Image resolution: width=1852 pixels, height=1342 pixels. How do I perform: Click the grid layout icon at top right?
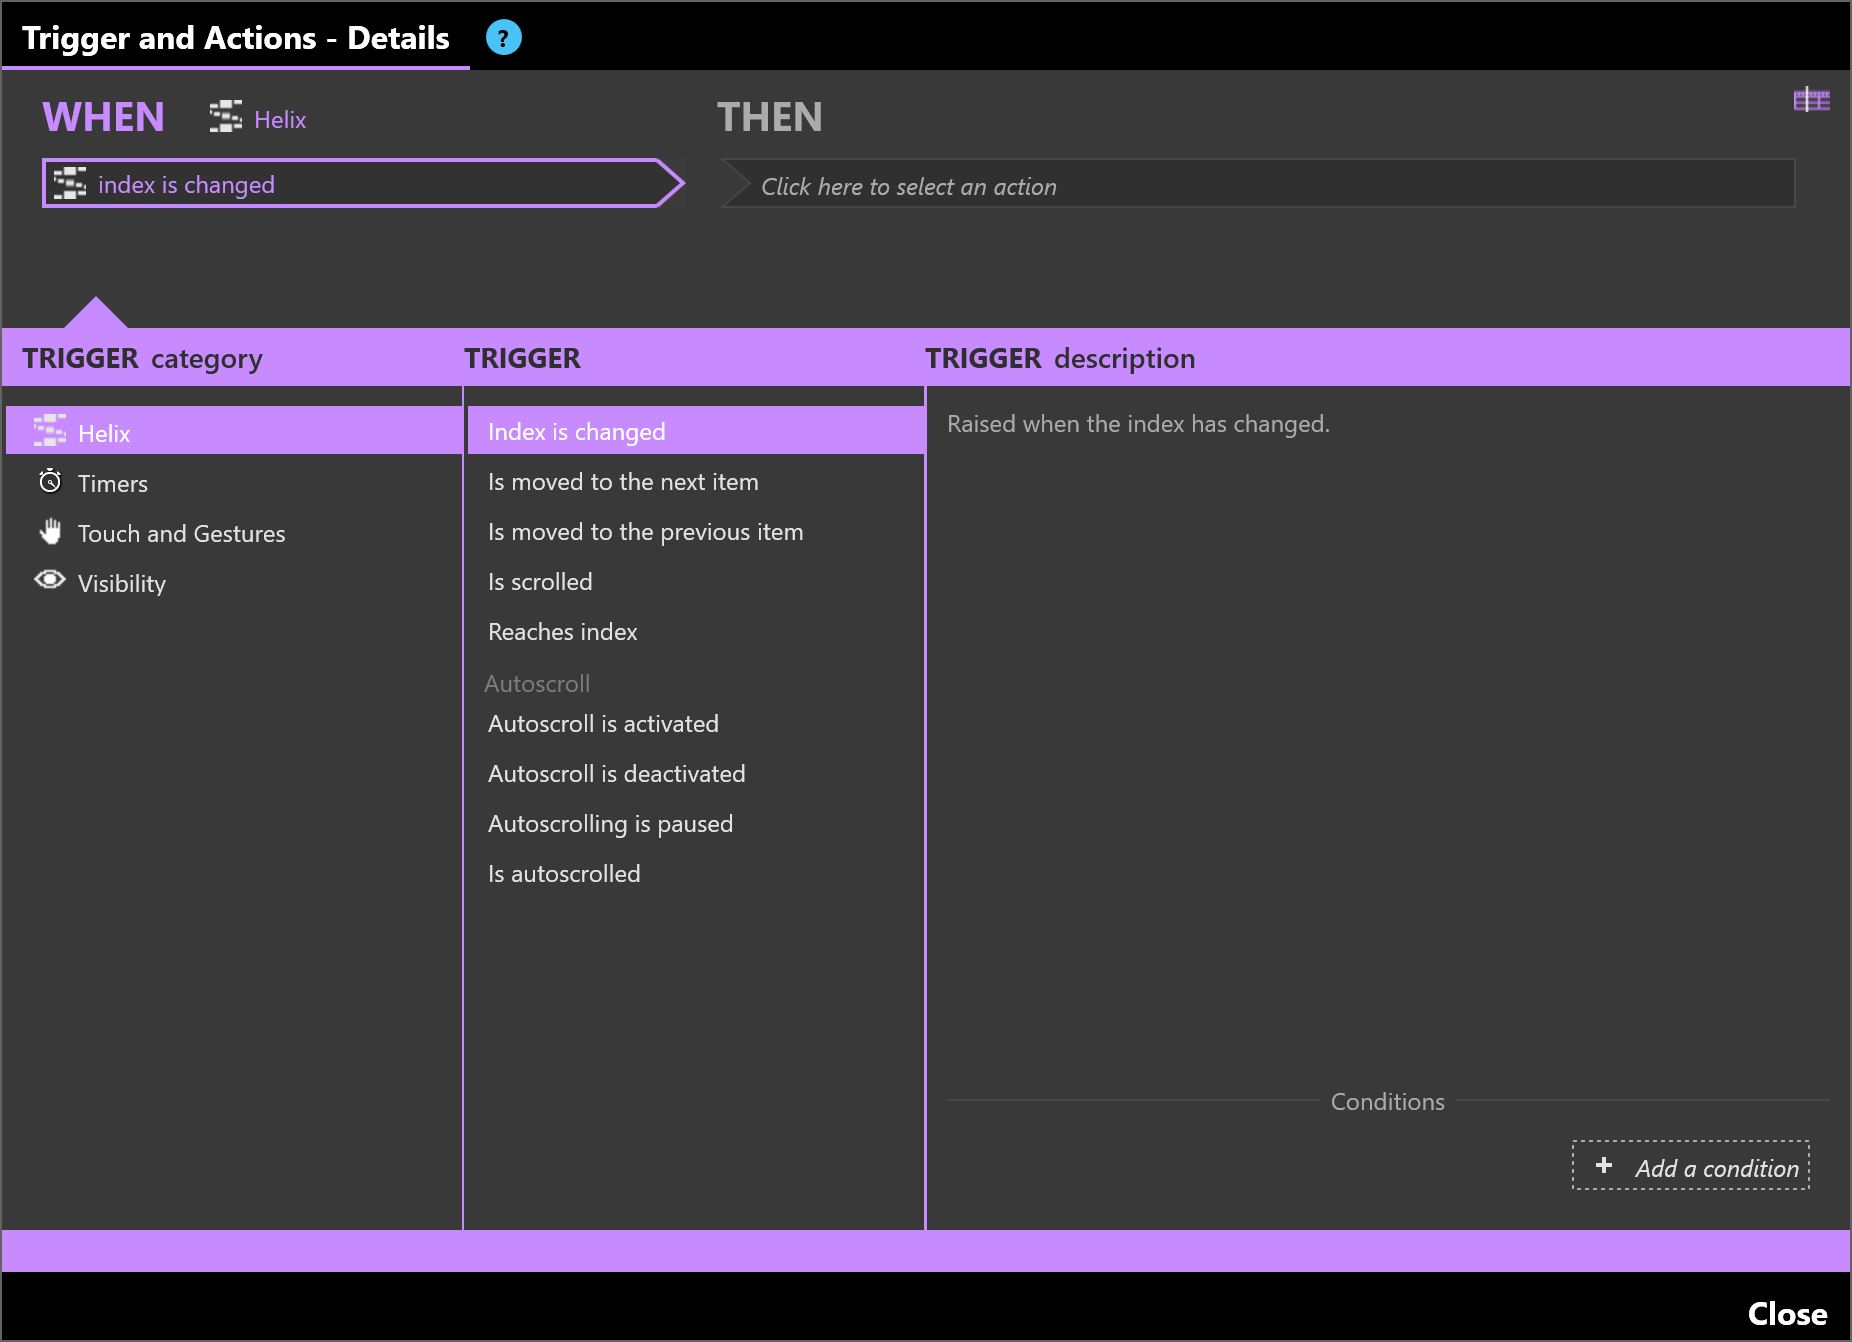click(x=1811, y=100)
